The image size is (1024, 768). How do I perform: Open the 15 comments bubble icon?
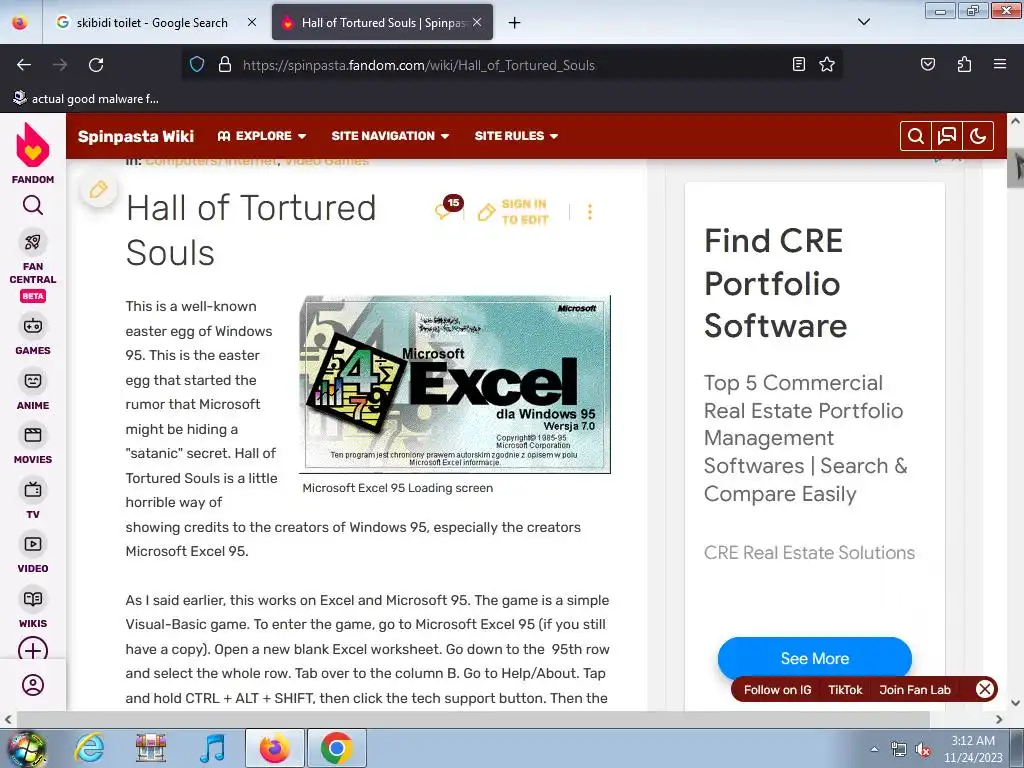[x=448, y=208]
